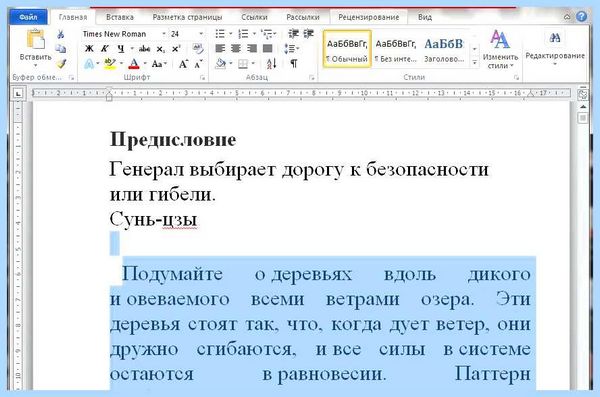Open the Paragraph dialog launcher in Абзац group
The width and height of the screenshot is (600, 397).
tap(311, 78)
